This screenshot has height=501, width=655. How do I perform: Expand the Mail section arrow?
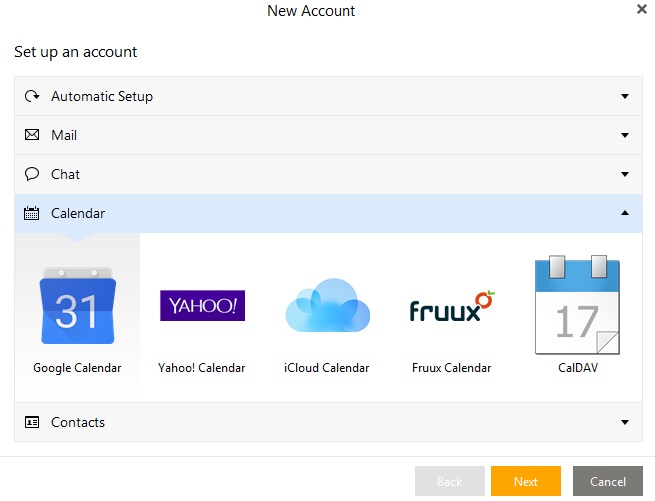pyautogui.click(x=625, y=135)
